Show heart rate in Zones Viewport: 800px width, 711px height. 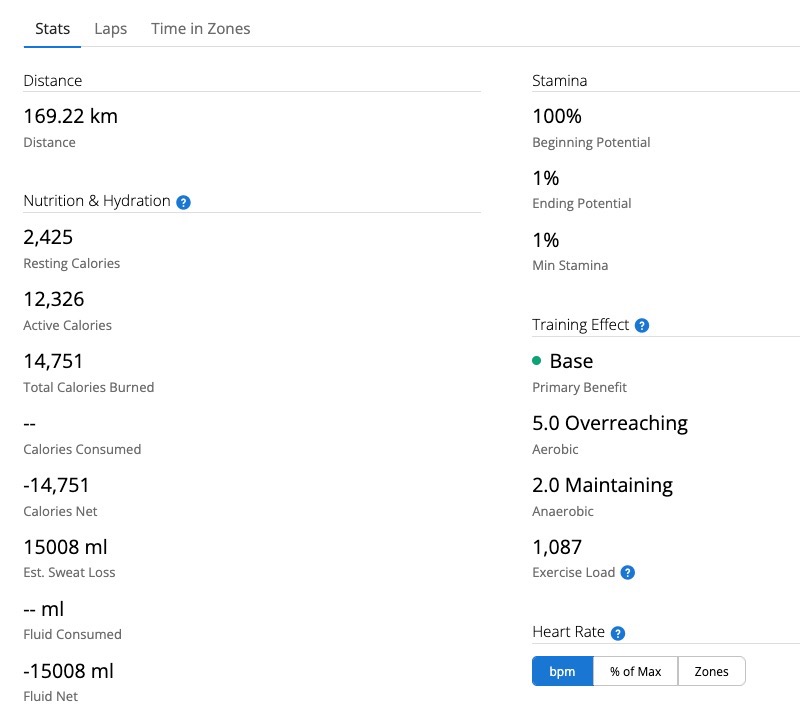(711, 671)
